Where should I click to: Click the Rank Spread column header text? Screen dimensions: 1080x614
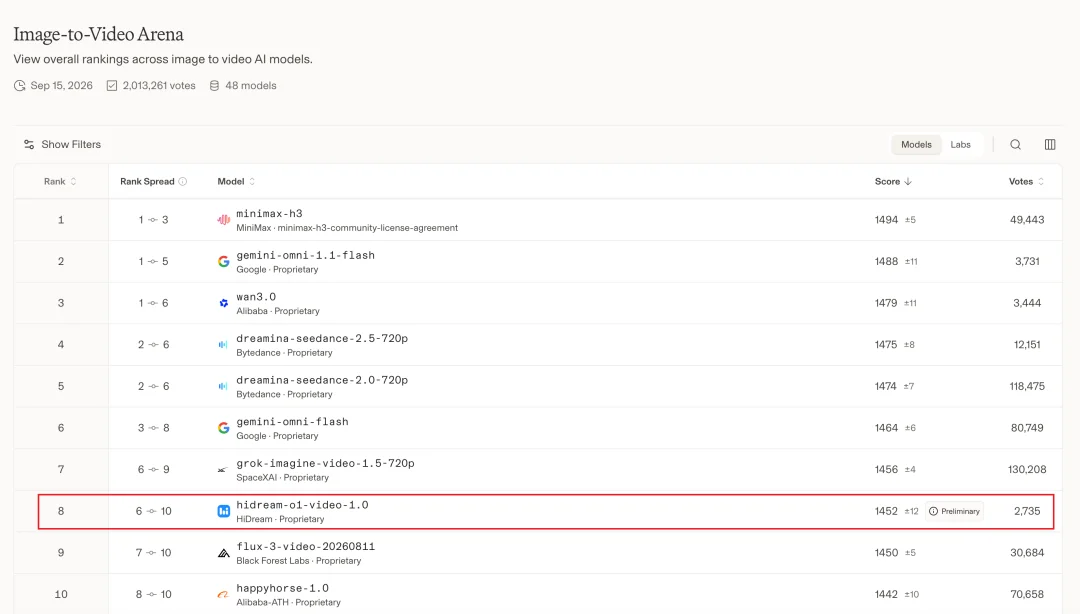tap(147, 182)
